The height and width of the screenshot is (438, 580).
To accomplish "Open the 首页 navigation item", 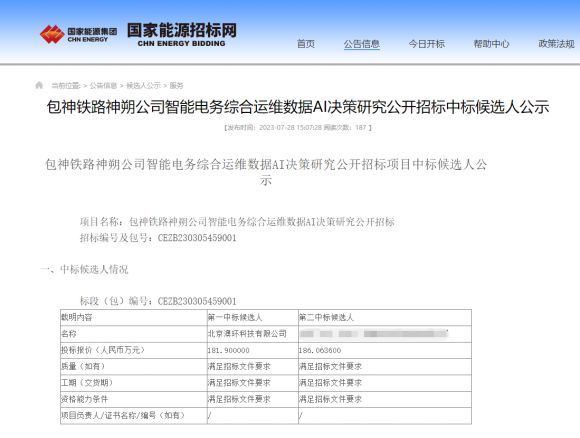I will click(x=306, y=44).
